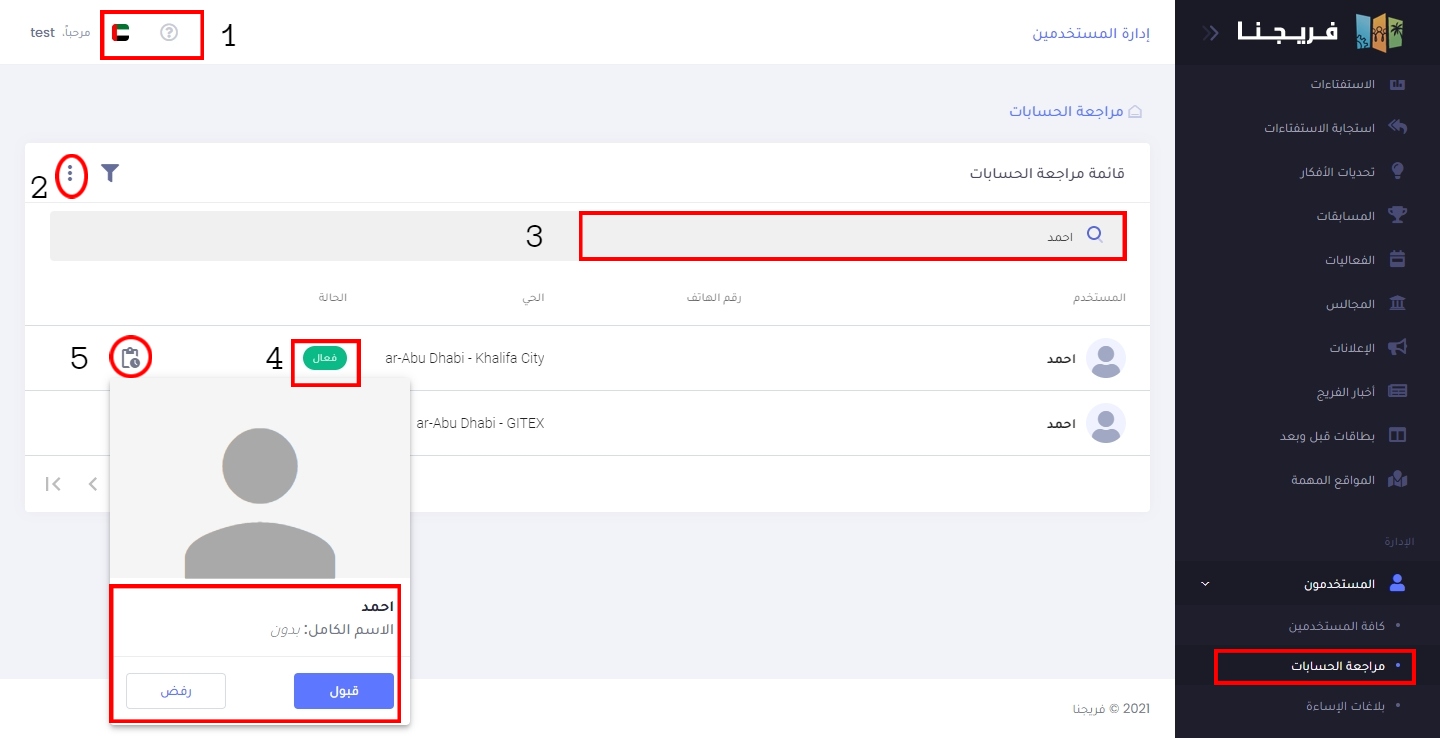The width and height of the screenshot is (1440, 738).
Task: Collapse the المستخدمون menu section
Action: click(x=1205, y=584)
